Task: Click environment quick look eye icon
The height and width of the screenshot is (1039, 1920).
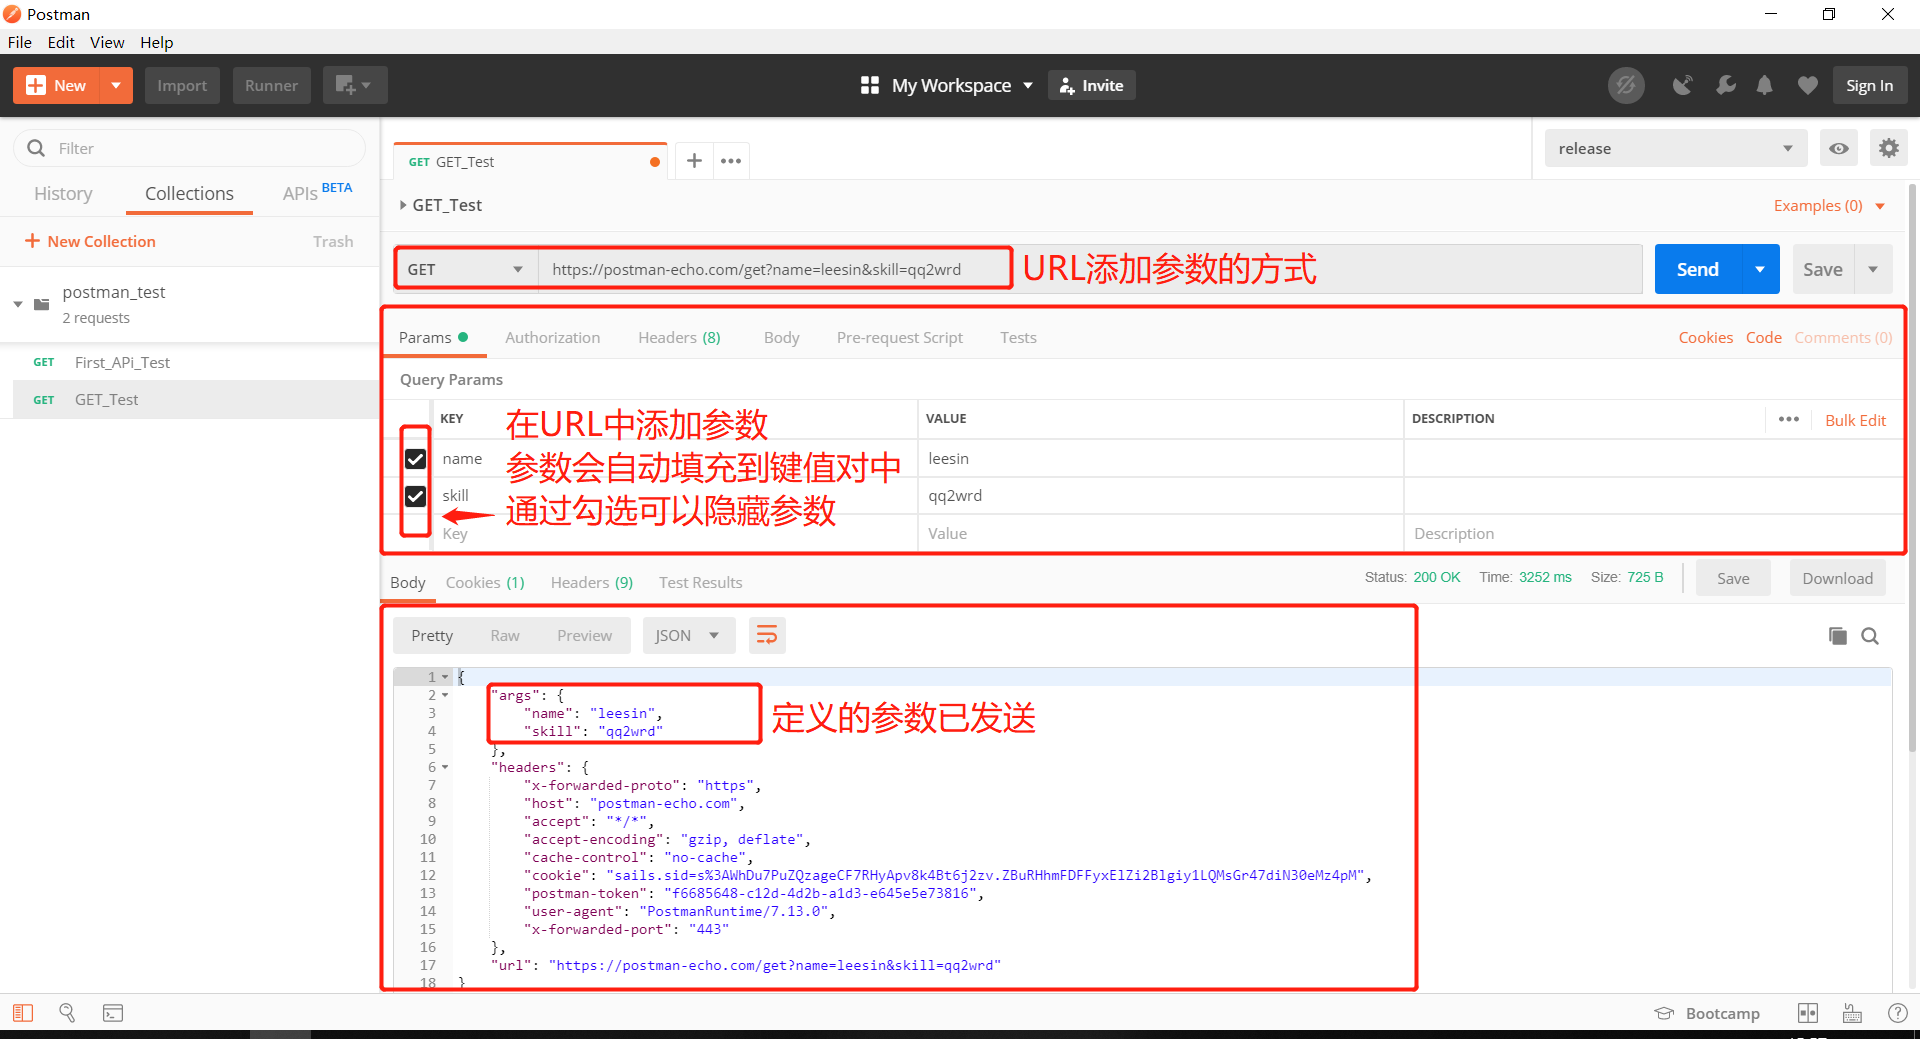Action: pyautogui.click(x=1839, y=148)
